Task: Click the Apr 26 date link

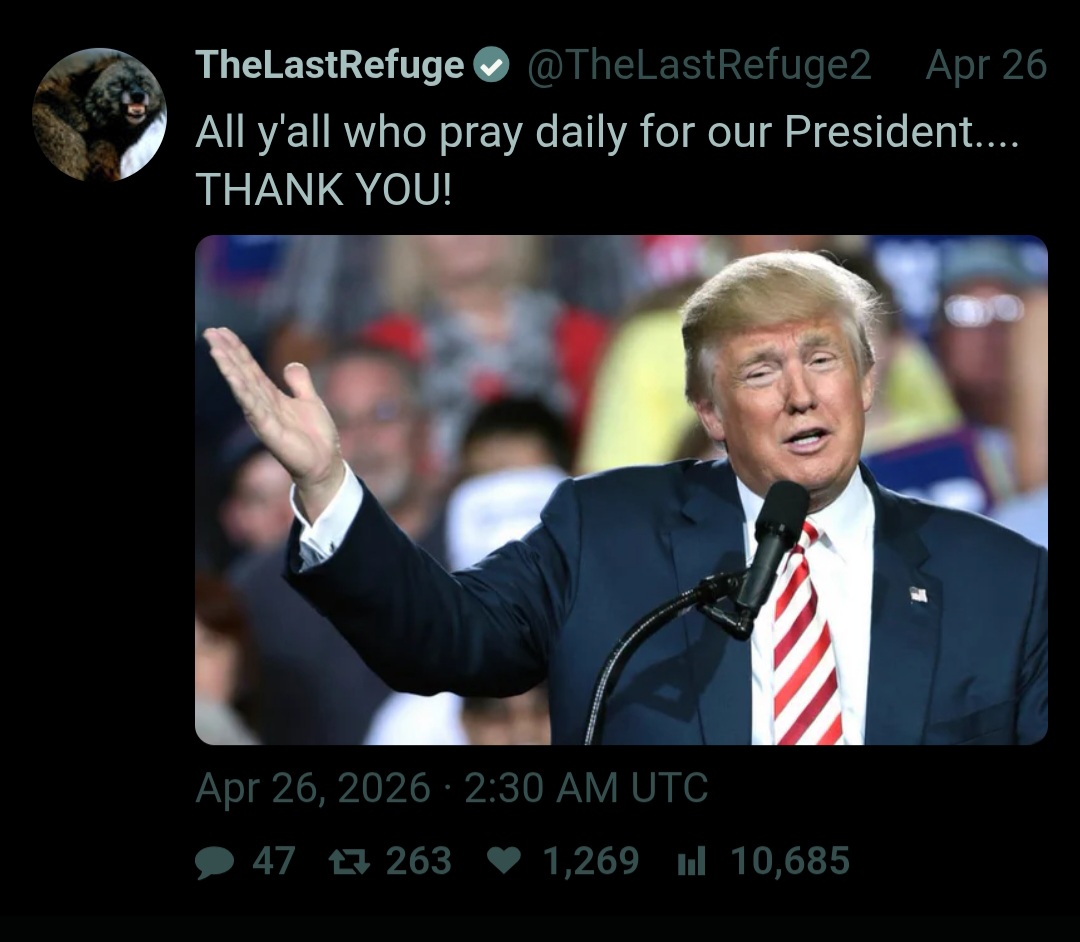Action: 986,66
